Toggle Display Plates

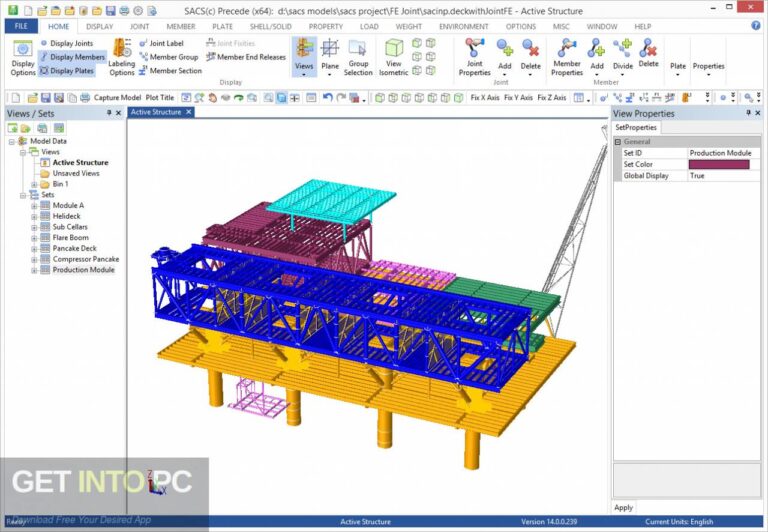click(67, 71)
